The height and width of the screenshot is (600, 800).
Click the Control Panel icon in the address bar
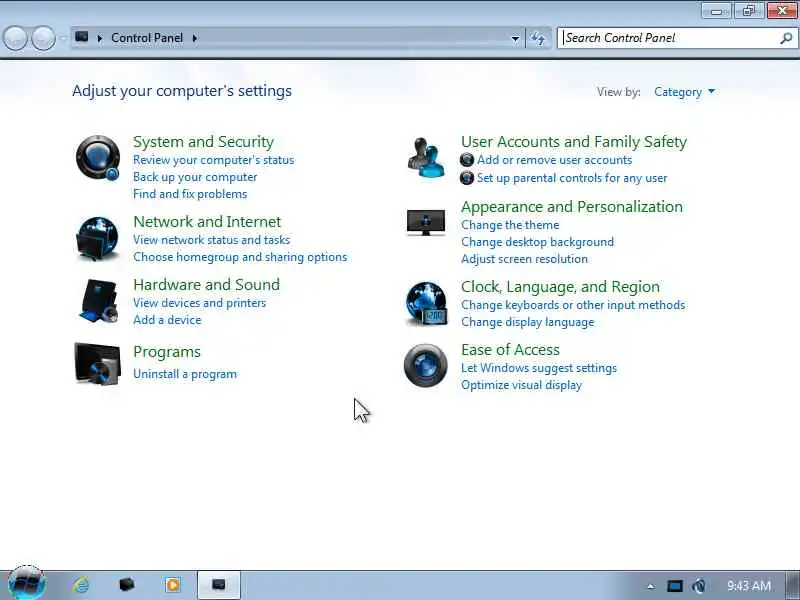coord(82,37)
